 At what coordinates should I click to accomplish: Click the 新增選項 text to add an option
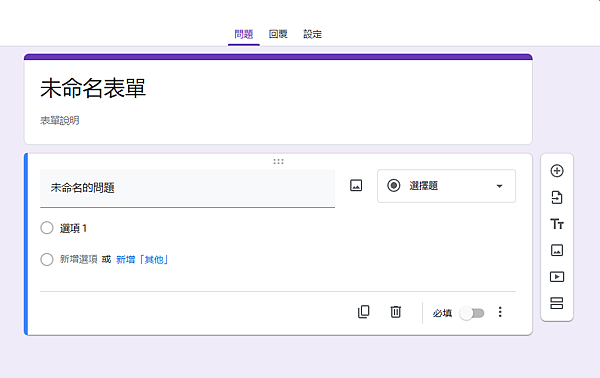click(78, 259)
